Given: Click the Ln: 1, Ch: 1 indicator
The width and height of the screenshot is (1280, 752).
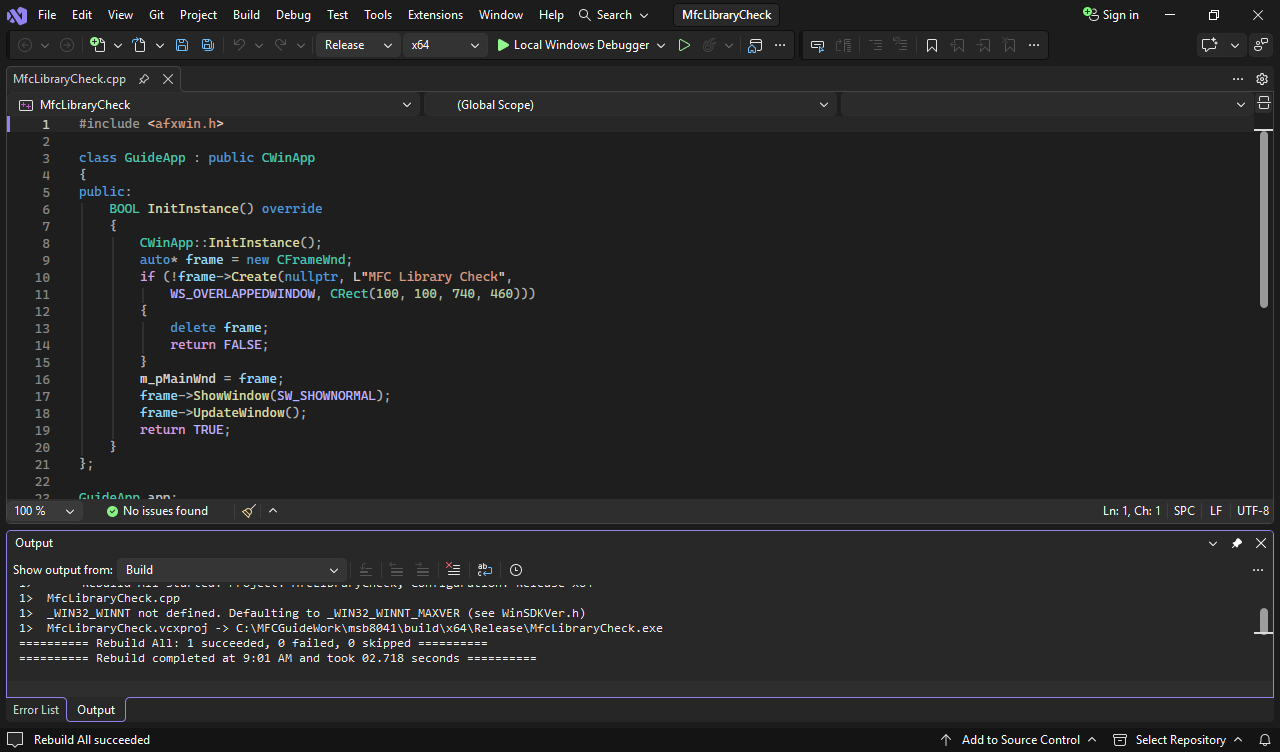Looking at the screenshot, I should click(1132, 511).
